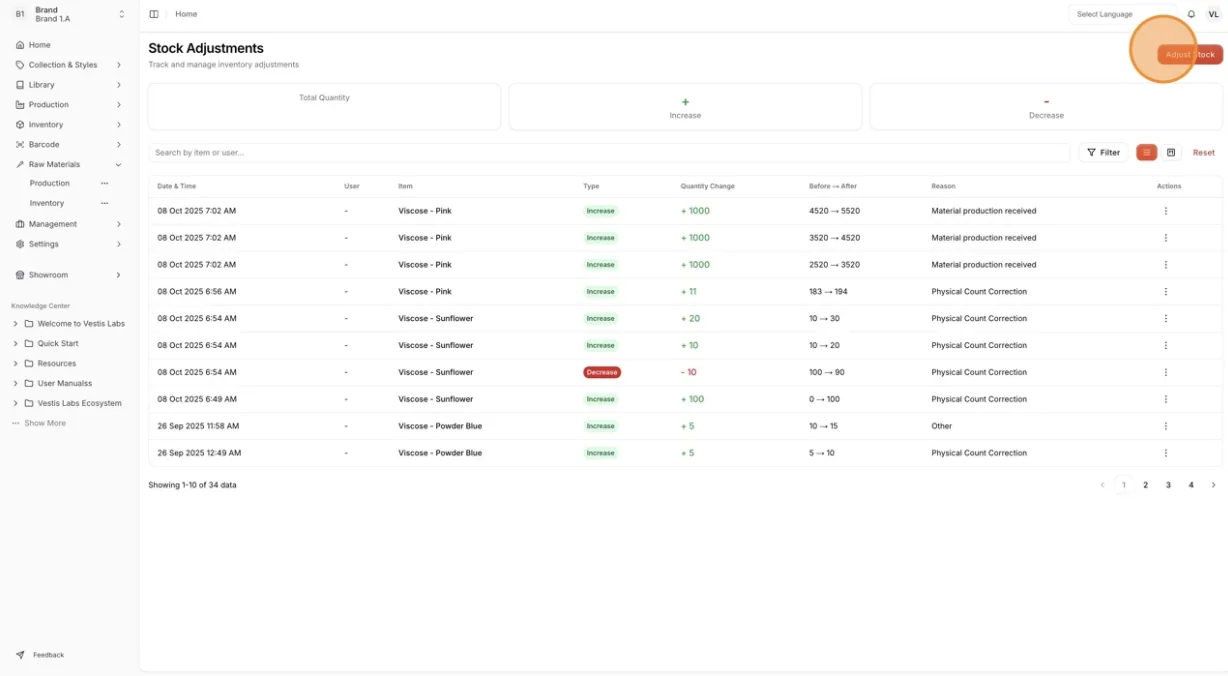This screenshot has height=676, width=1228.
Task: Open actions for 10 → 15 Powder Blue row
Action: click(1165, 426)
